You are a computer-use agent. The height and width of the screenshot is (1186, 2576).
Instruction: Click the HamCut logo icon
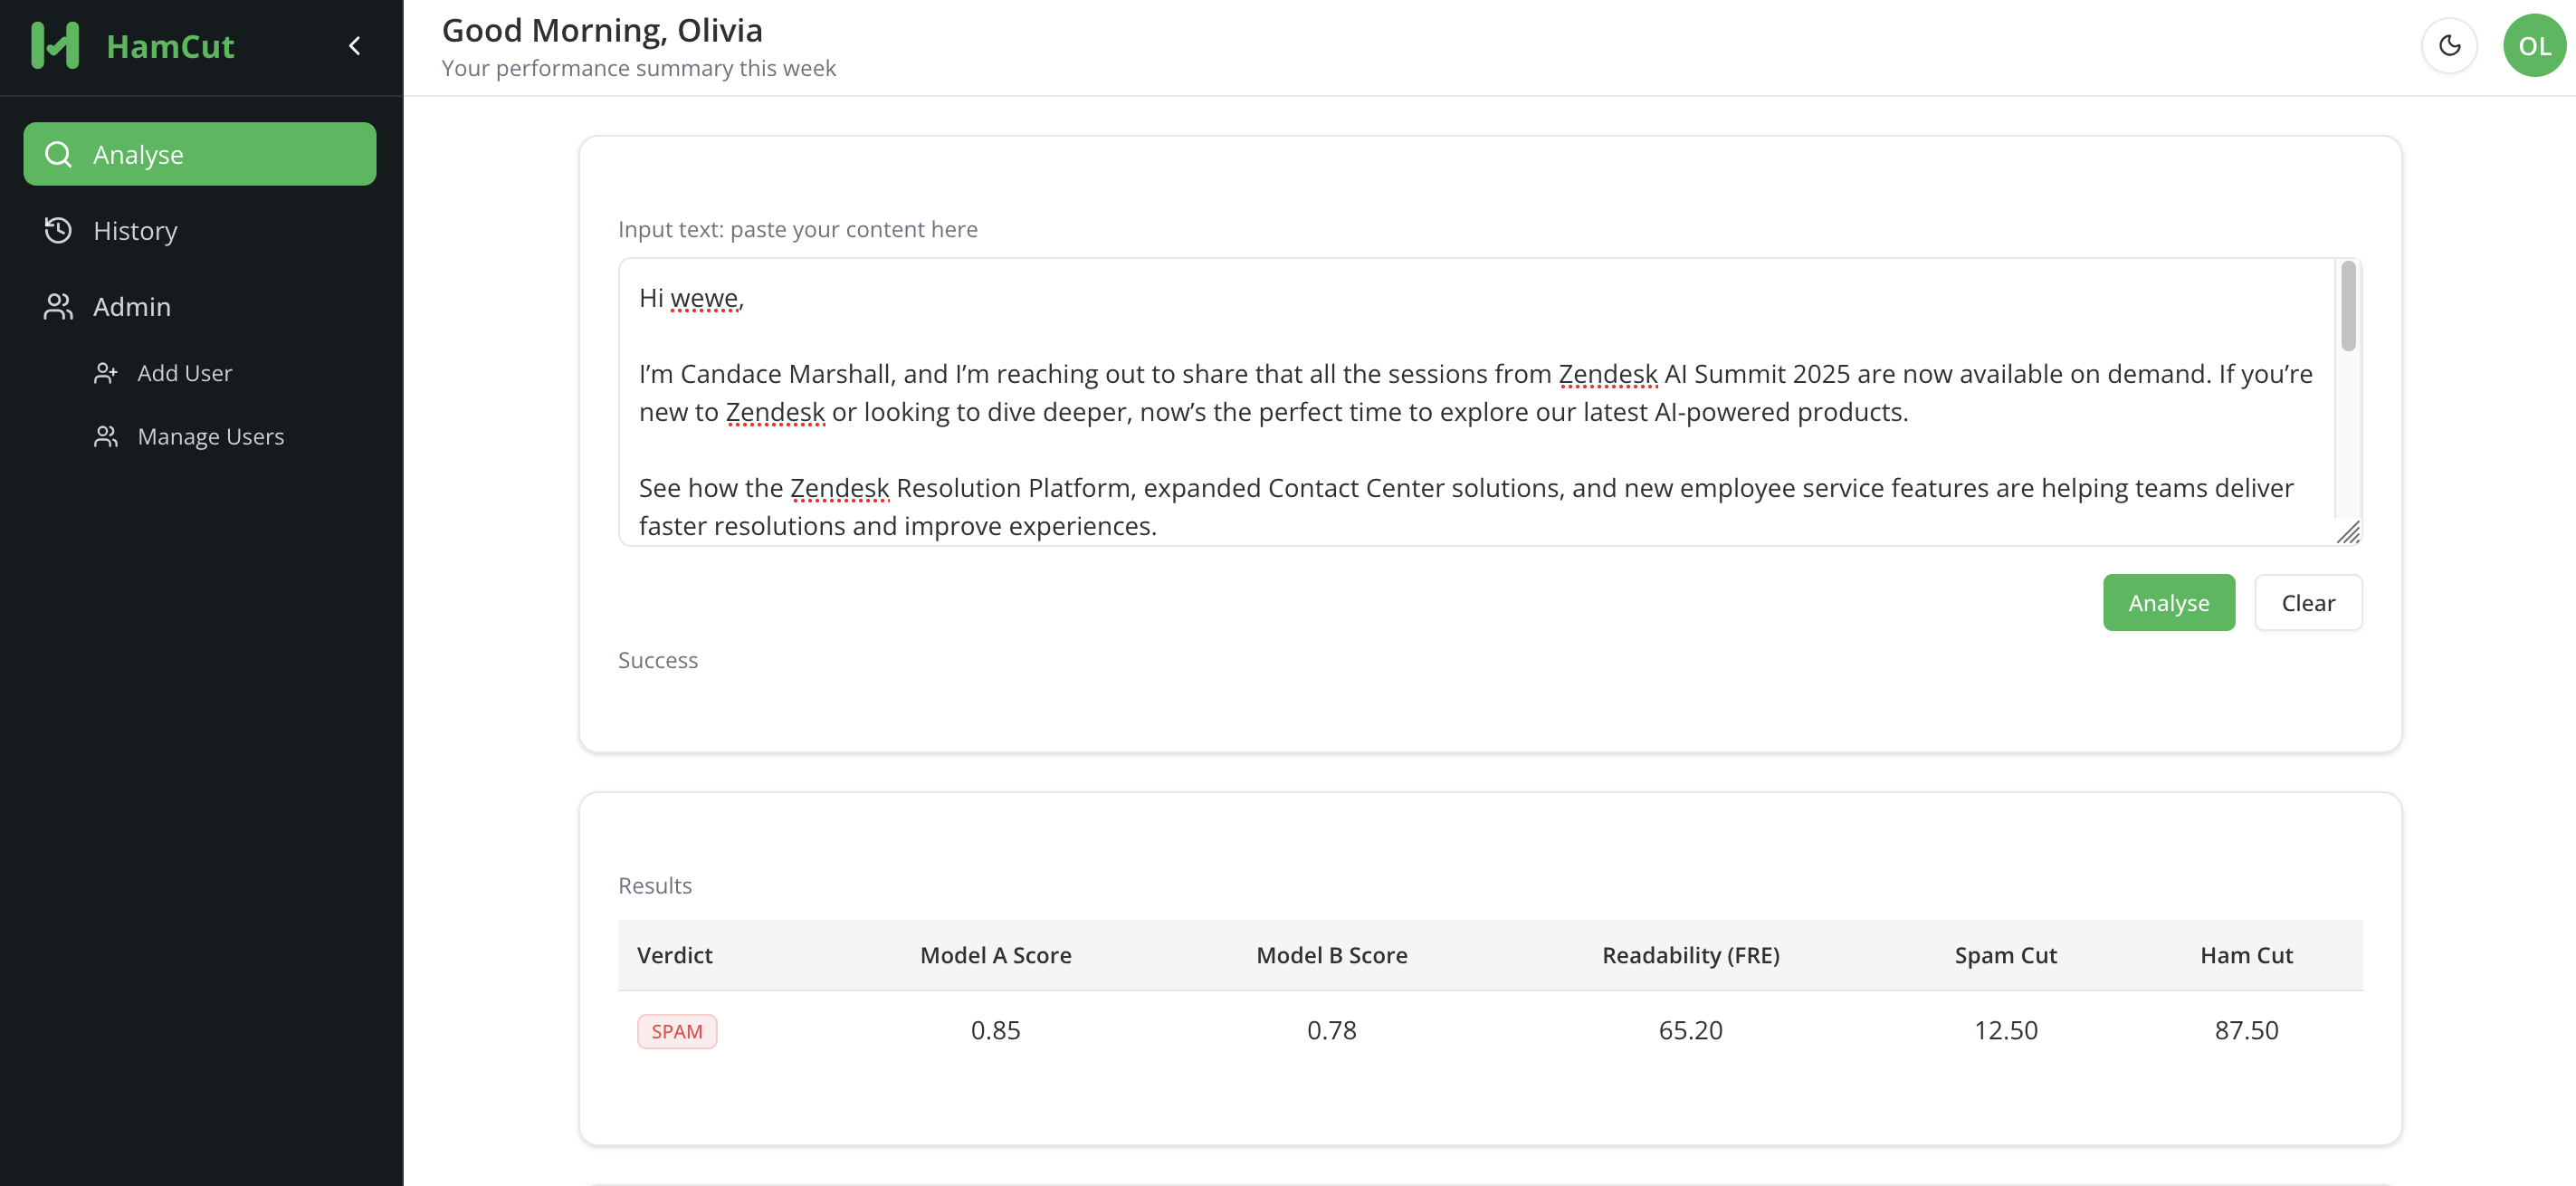tap(55, 46)
